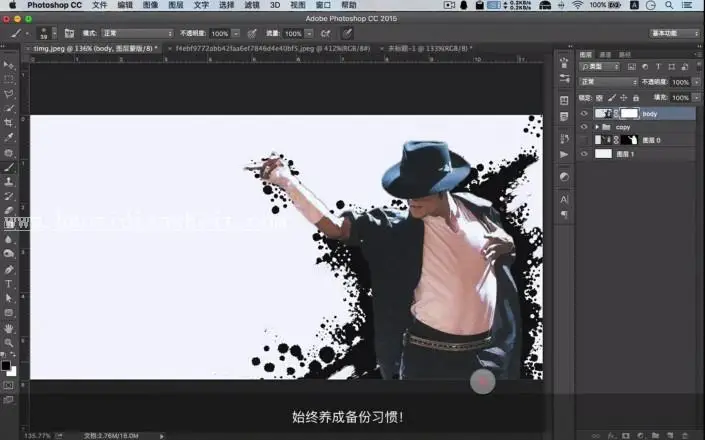Open the brush panel toggle icon
The image size is (705, 440).
pyautogui.click(x=69, y=33)
